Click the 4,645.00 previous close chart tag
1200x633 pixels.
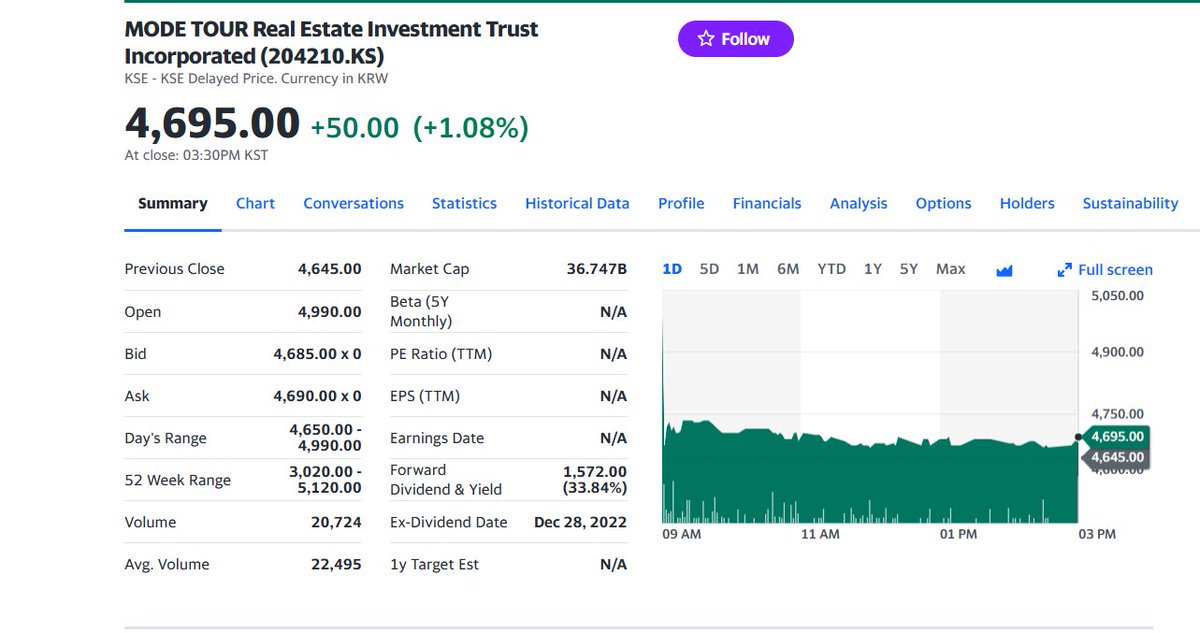tap(1116, 458)
